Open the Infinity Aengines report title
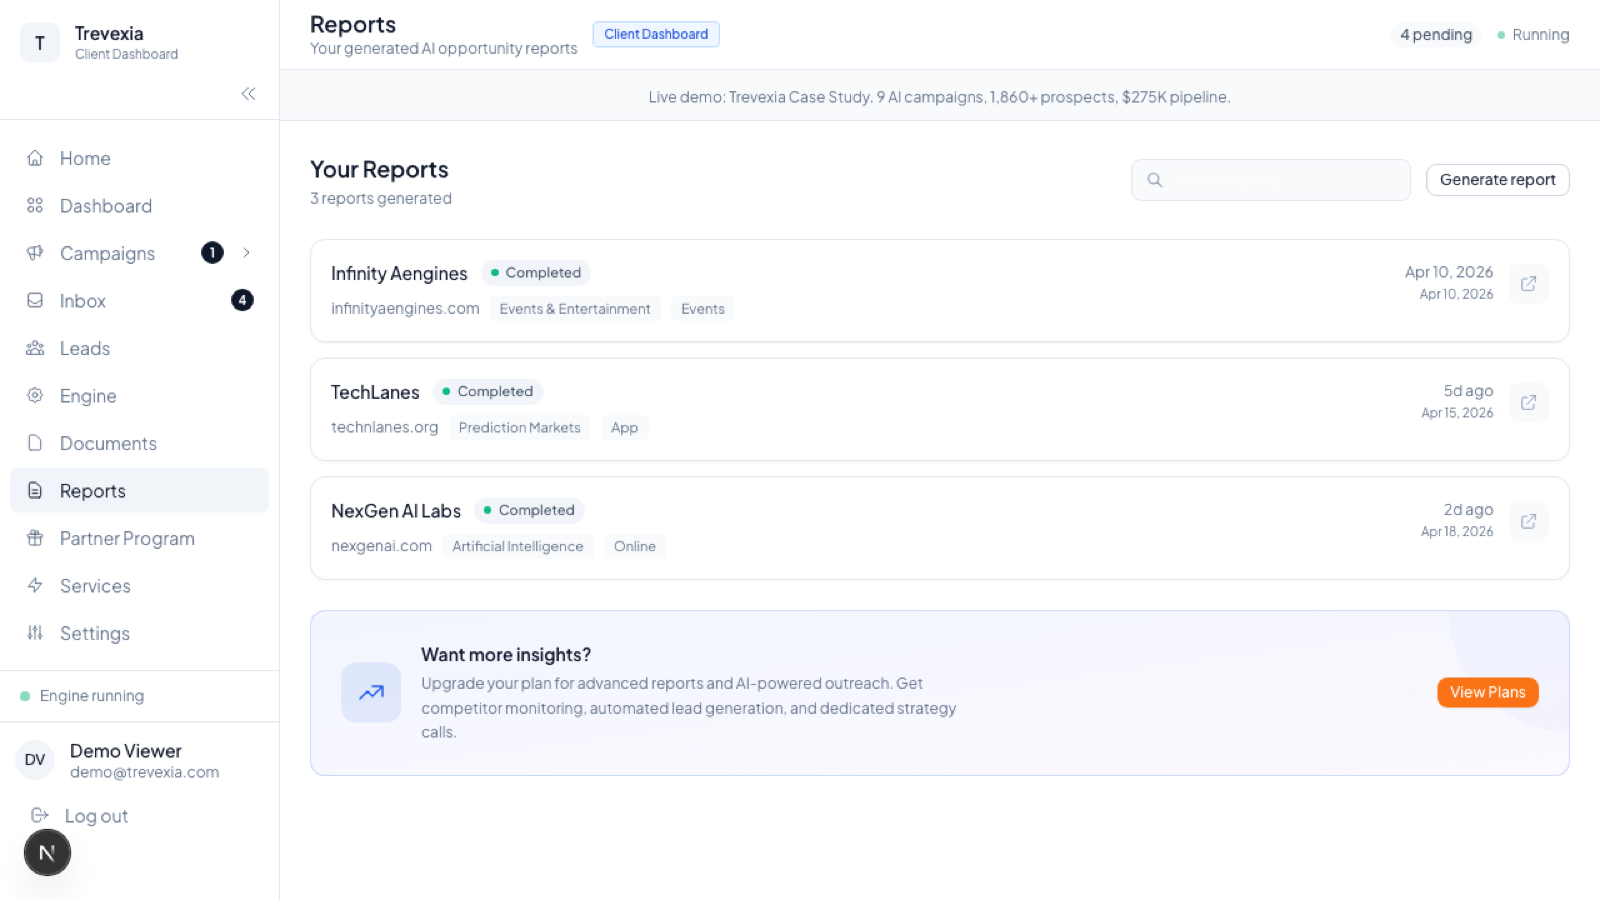 pyautogui.click(x=399, y=273)
